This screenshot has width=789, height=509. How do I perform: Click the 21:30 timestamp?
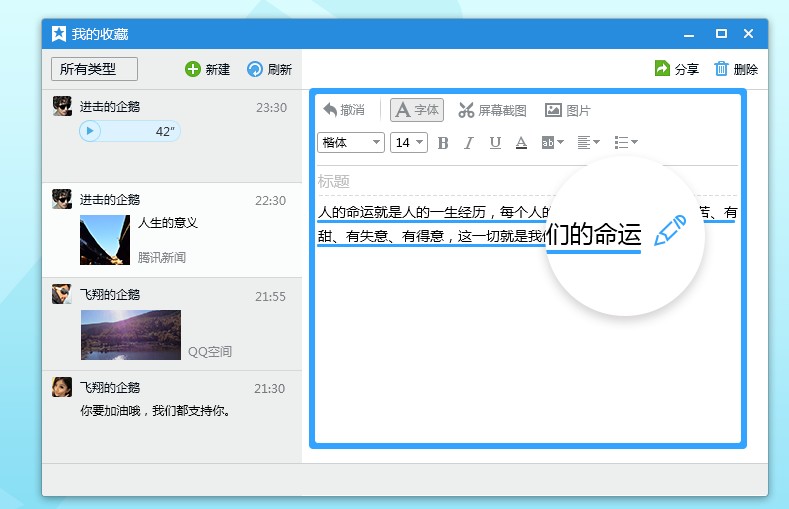point(269,389)
